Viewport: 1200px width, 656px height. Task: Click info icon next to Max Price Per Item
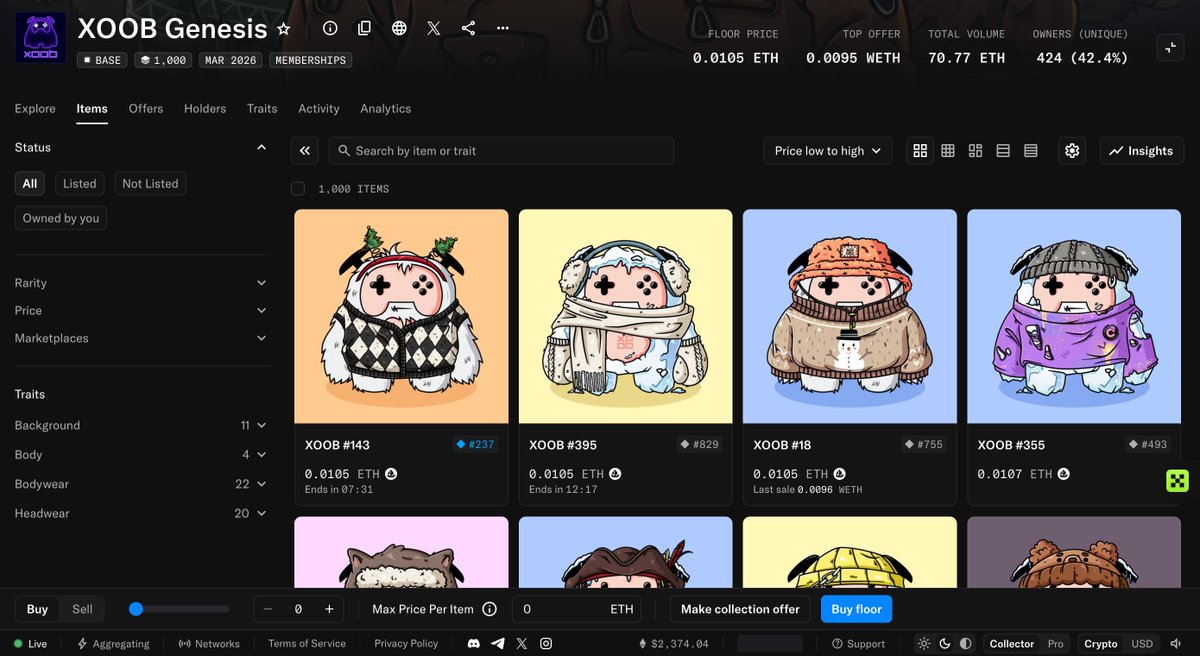[490, 609]
